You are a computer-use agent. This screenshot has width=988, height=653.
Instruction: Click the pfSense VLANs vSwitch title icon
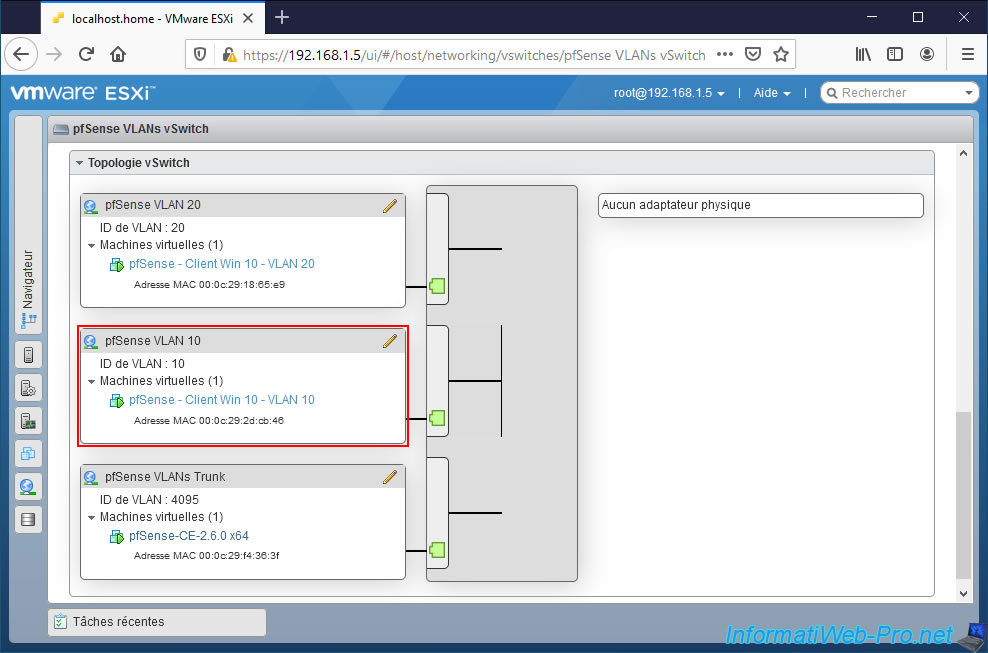(60, 129)
